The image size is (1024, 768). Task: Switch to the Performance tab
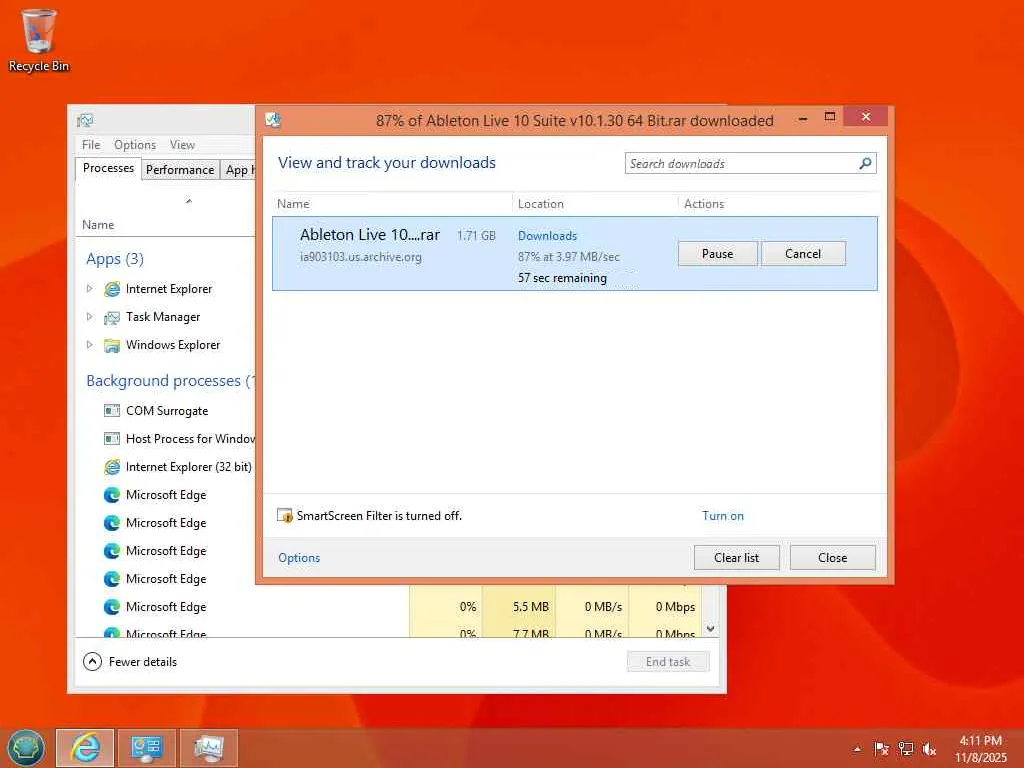coord(180,170)
